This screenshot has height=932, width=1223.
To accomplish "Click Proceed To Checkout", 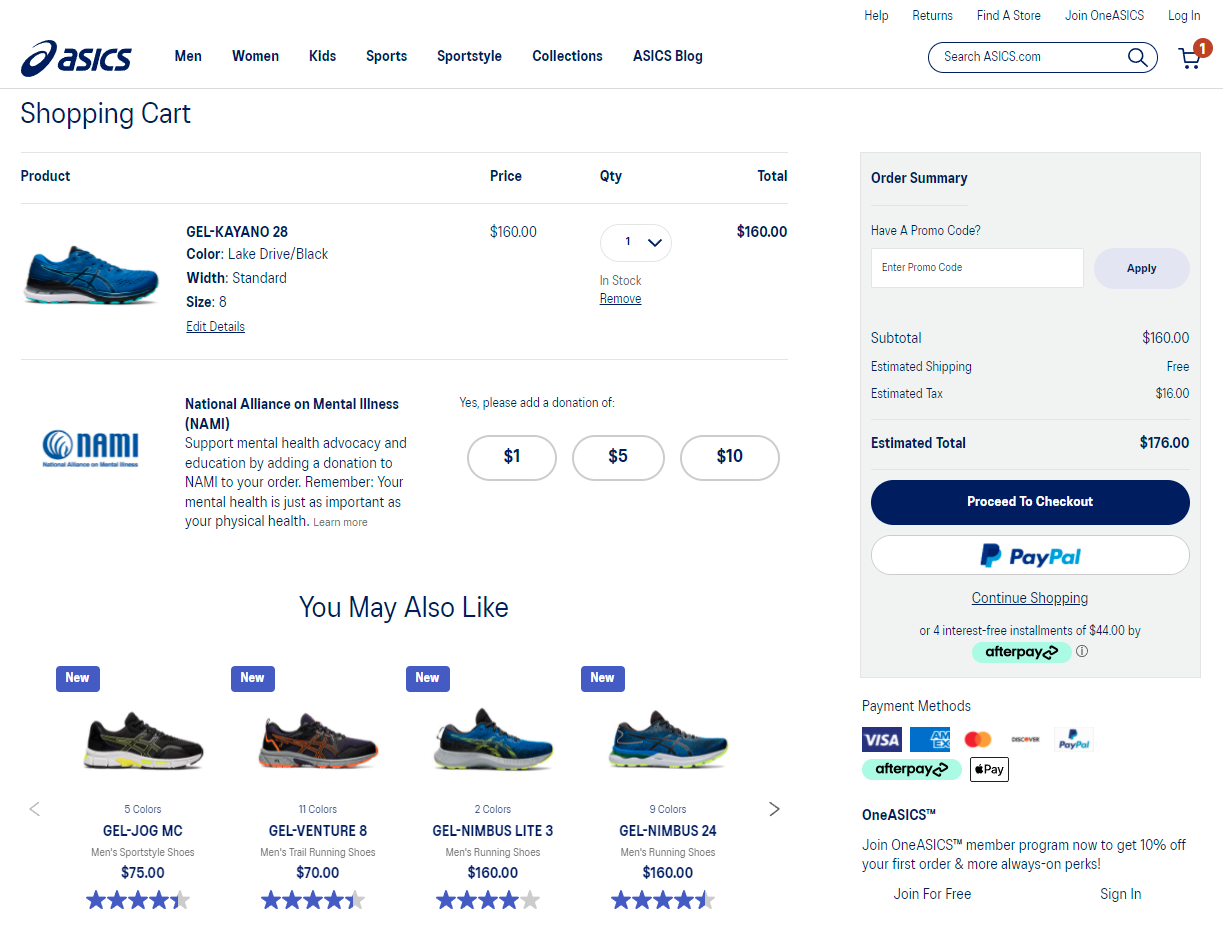I will [1030, 502].
